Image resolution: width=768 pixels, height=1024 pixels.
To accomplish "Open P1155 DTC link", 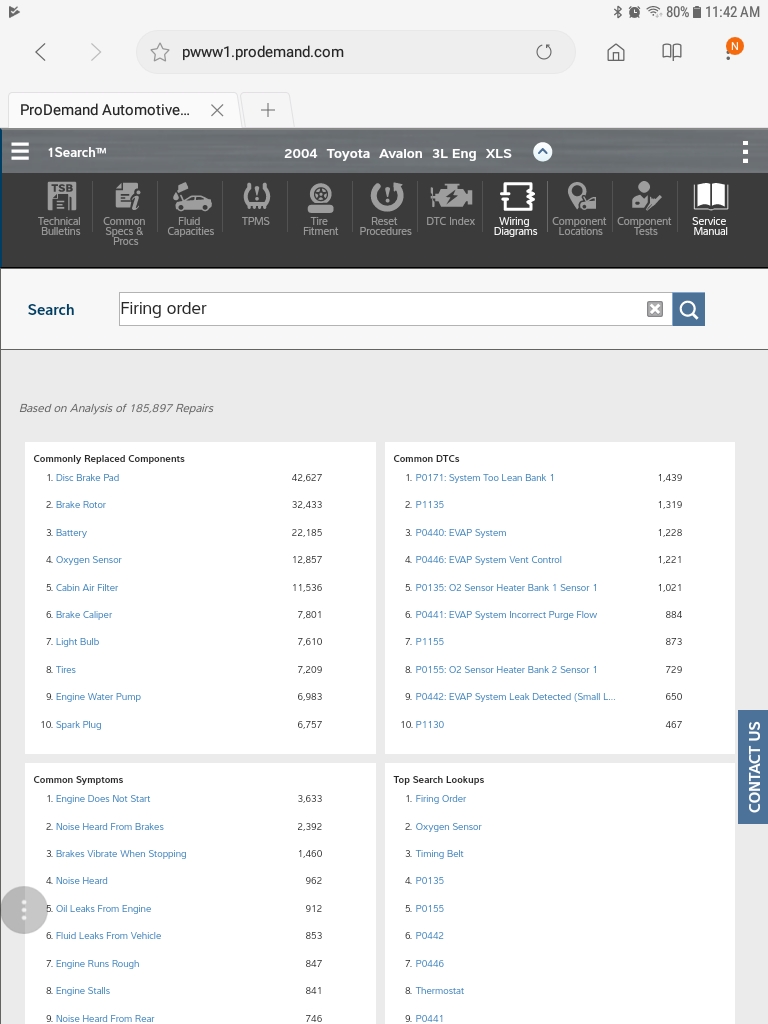I will tap(430, 642).
